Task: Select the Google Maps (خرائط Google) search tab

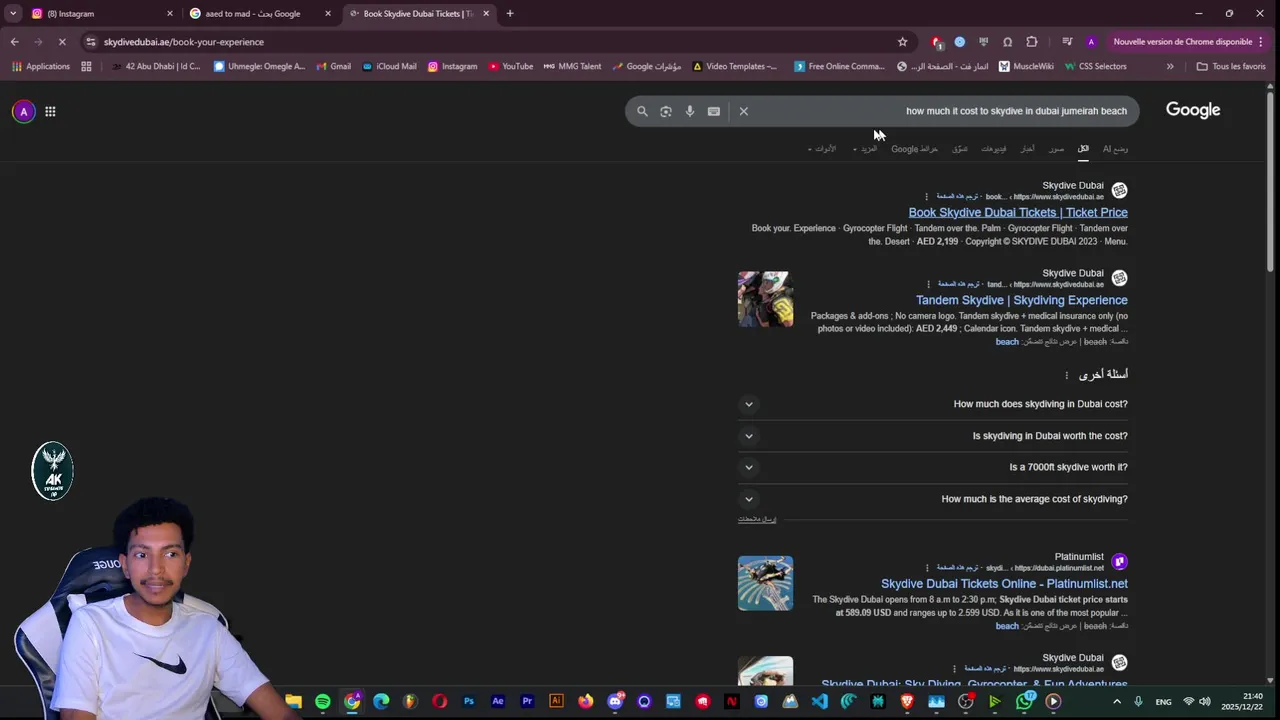Action: [x=914, y=149]
